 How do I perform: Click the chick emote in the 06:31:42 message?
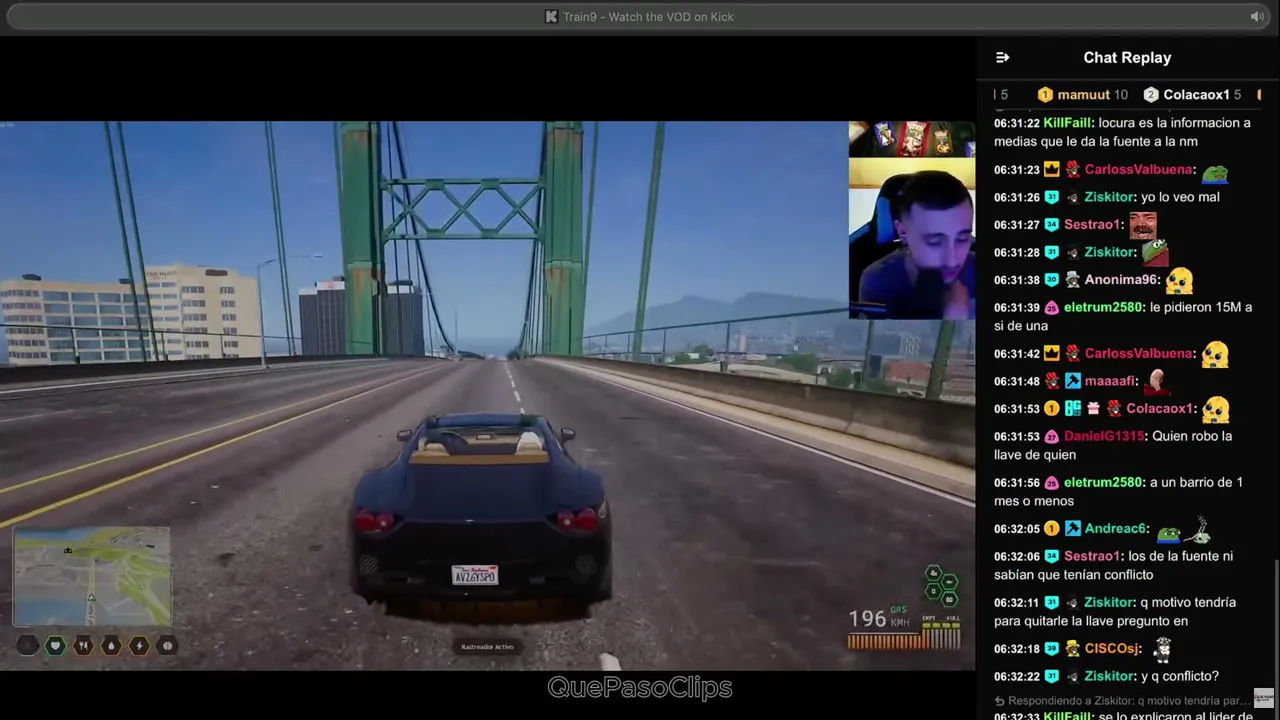point(1215,354)
